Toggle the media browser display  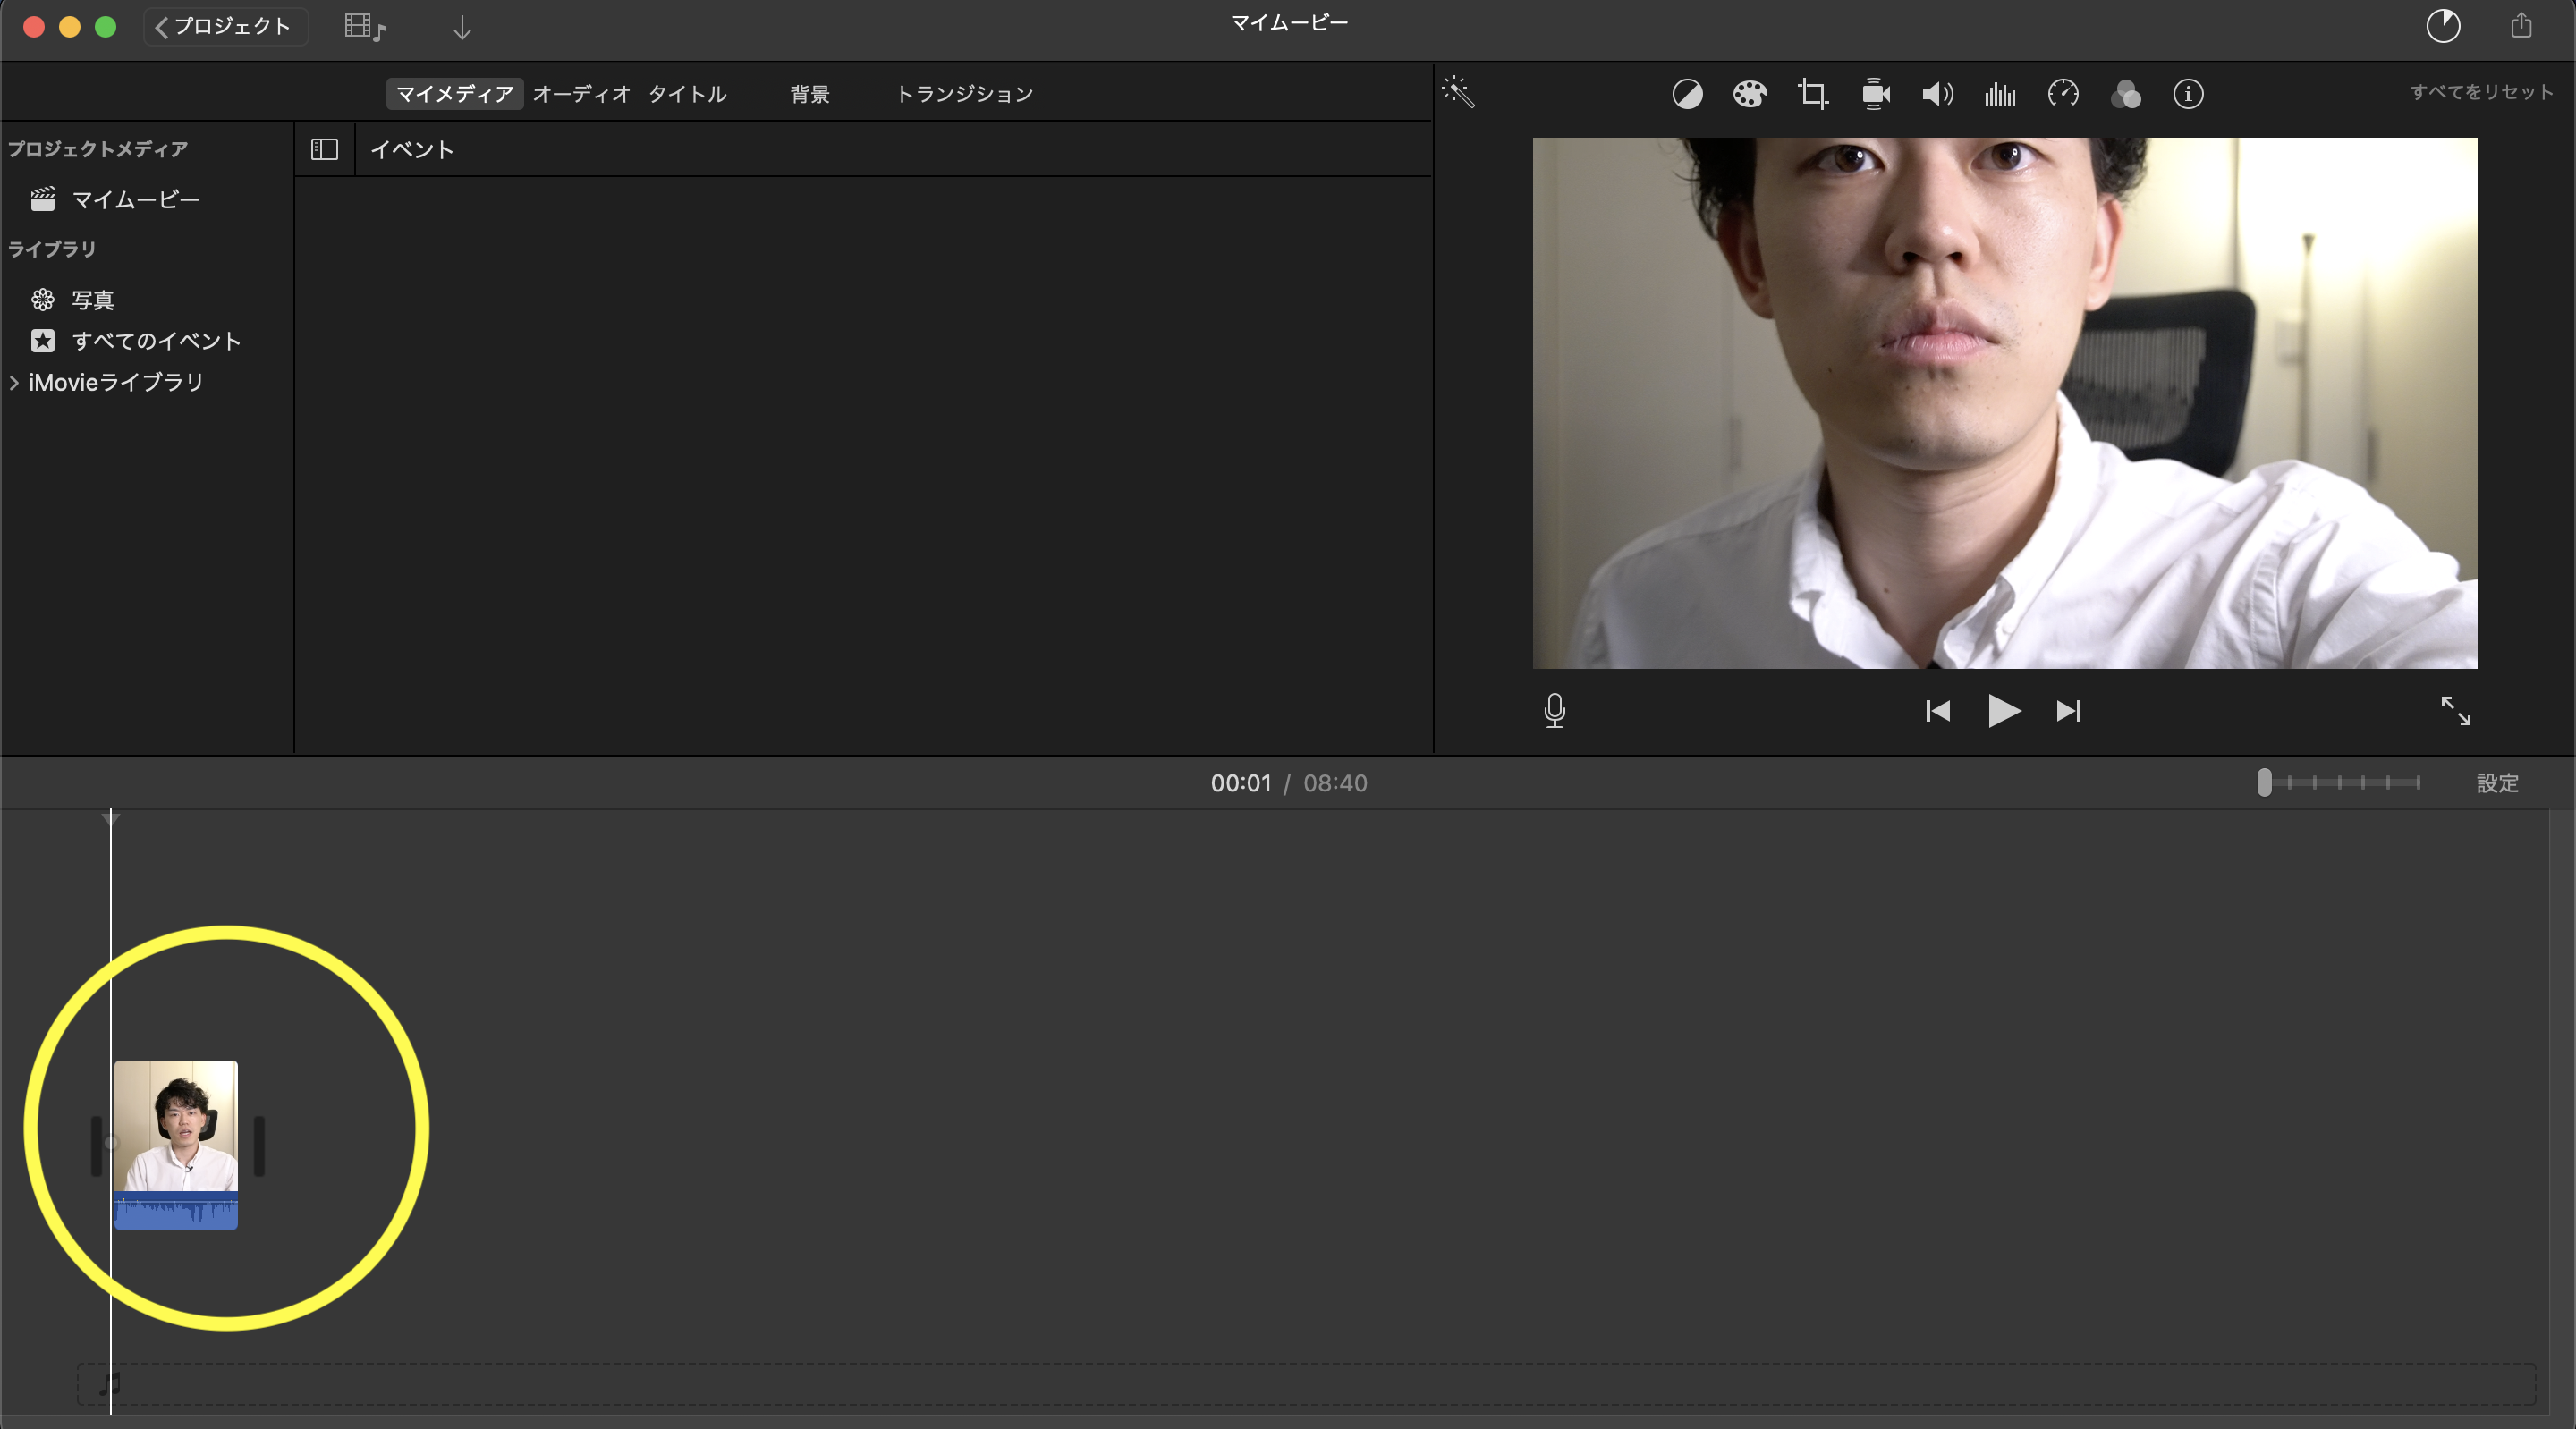364,27
